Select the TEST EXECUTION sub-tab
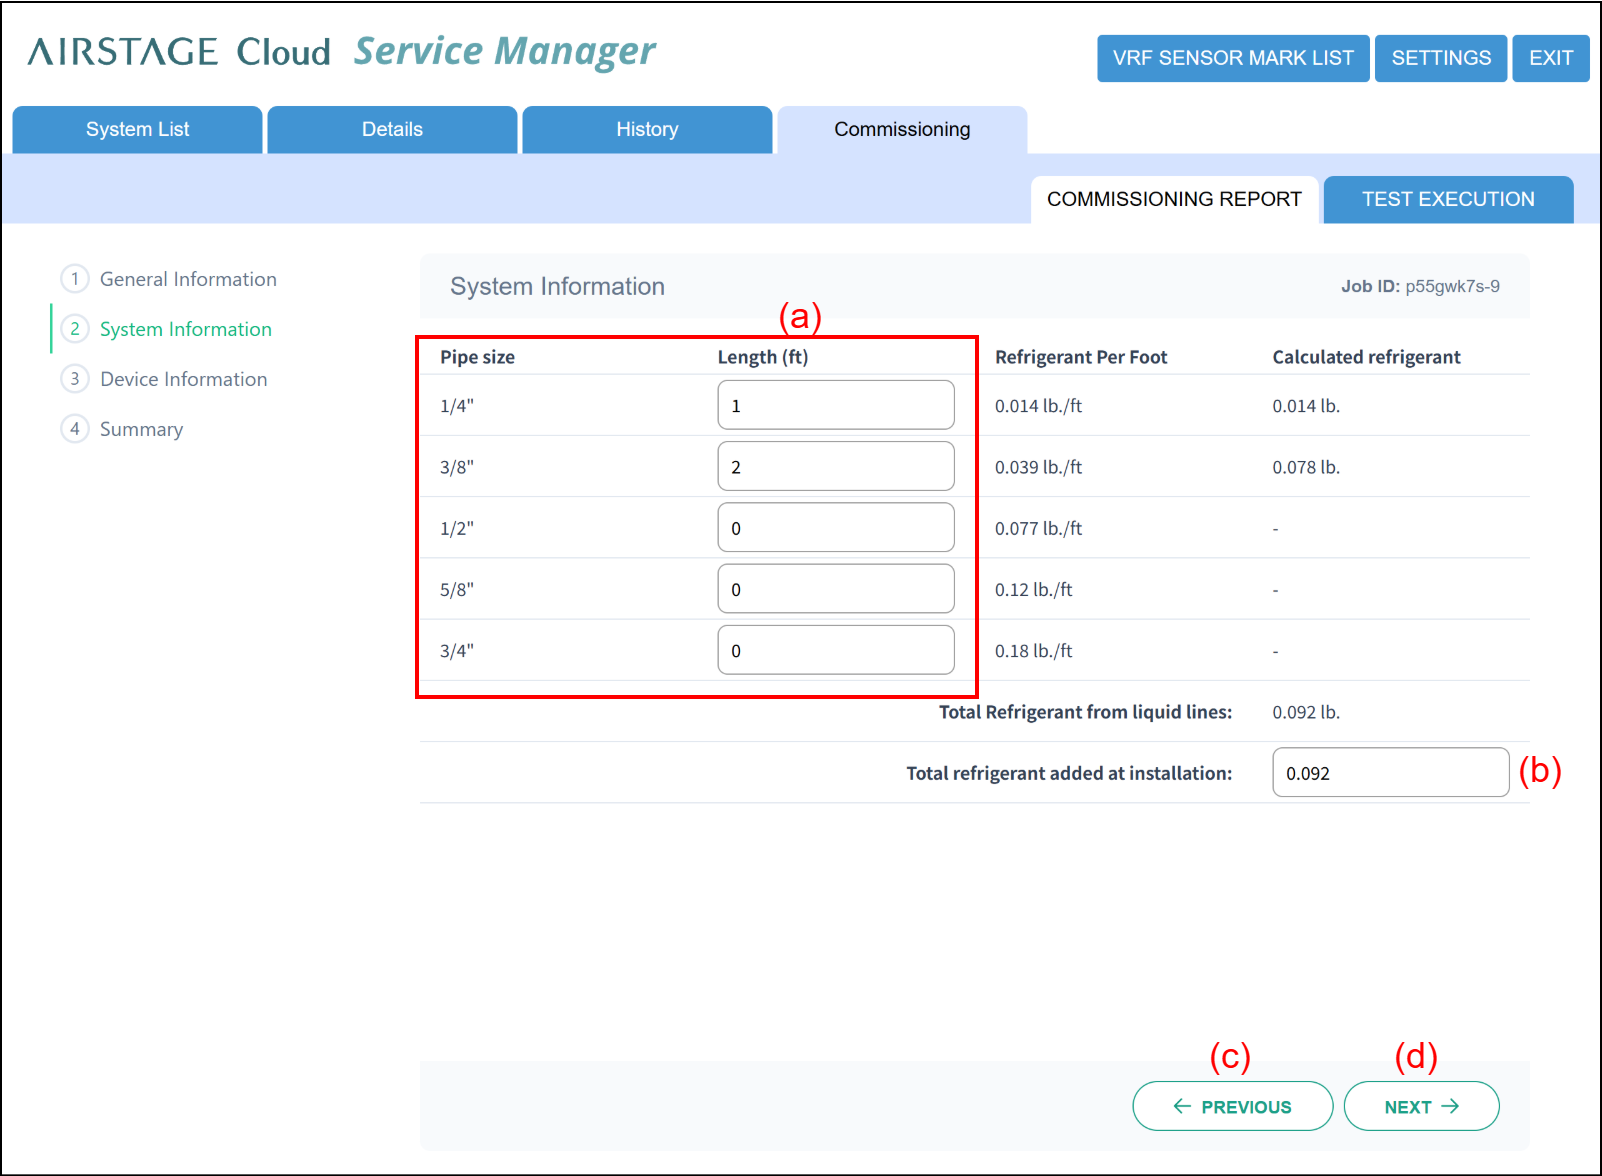Image resolution: width=1602 pixels, height=1176 pixels. pyautogui.click(x=1448, y=199)
